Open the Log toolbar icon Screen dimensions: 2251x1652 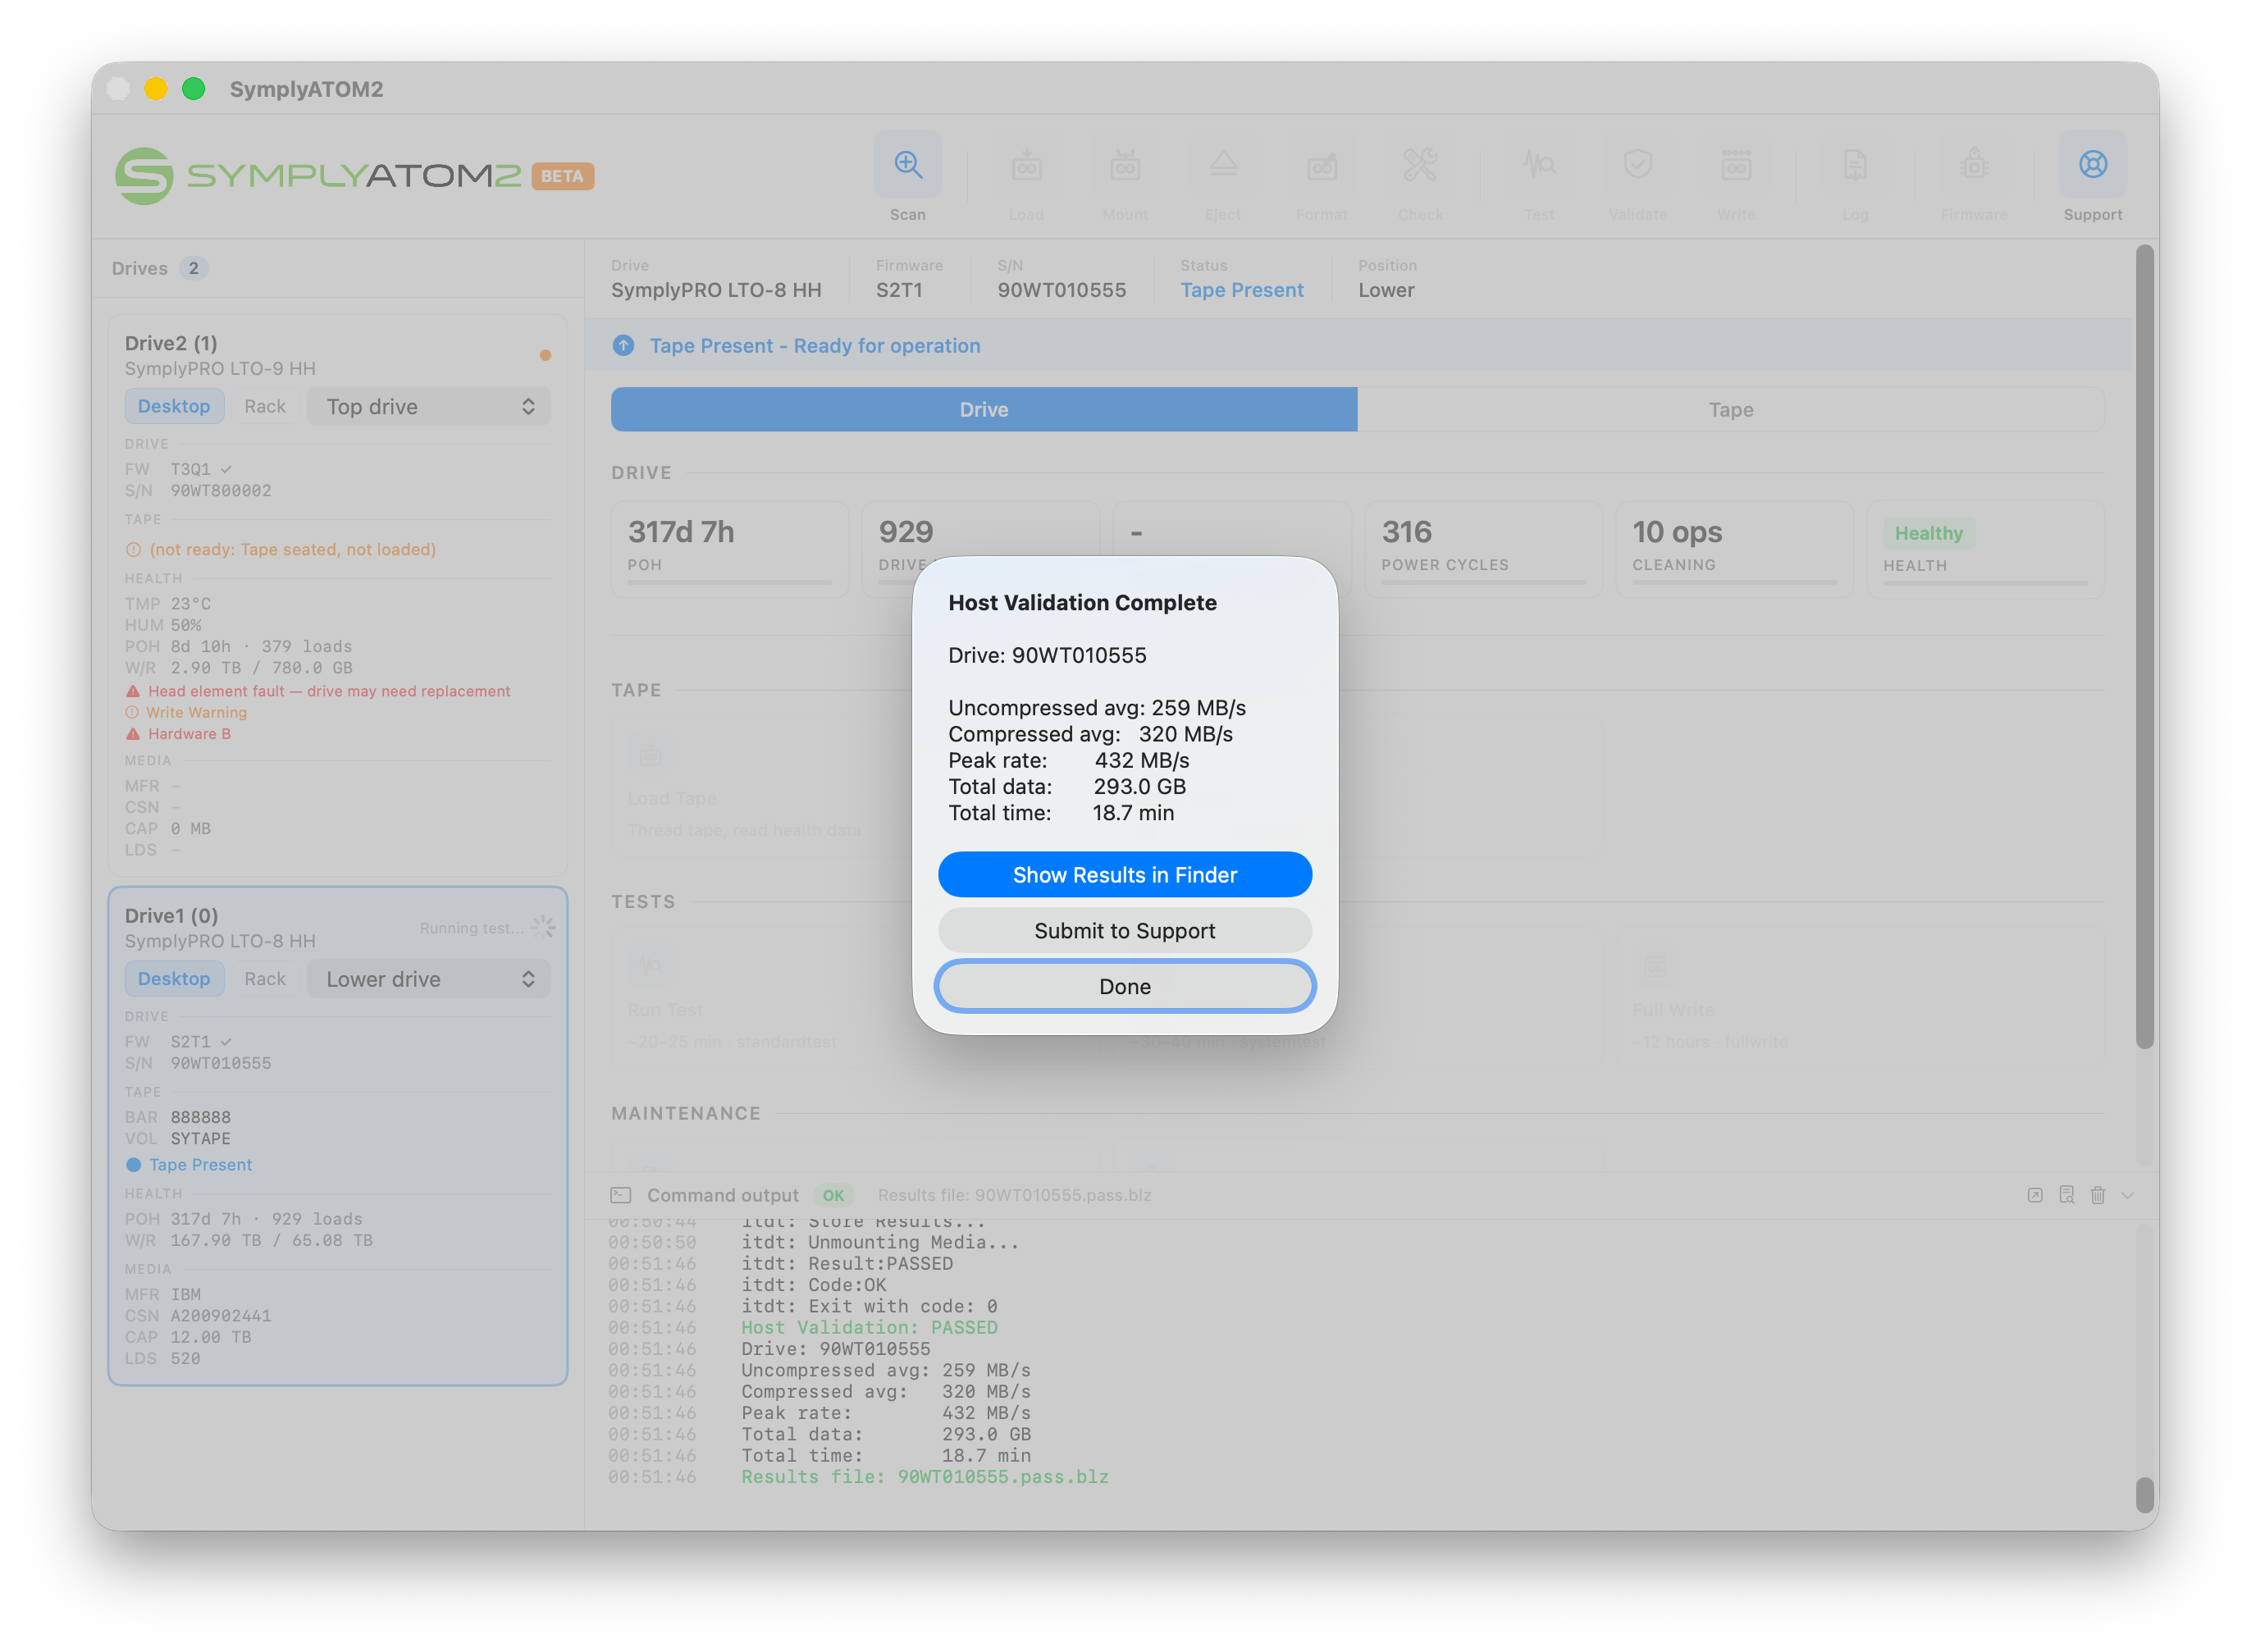[x=1855, y=164]
